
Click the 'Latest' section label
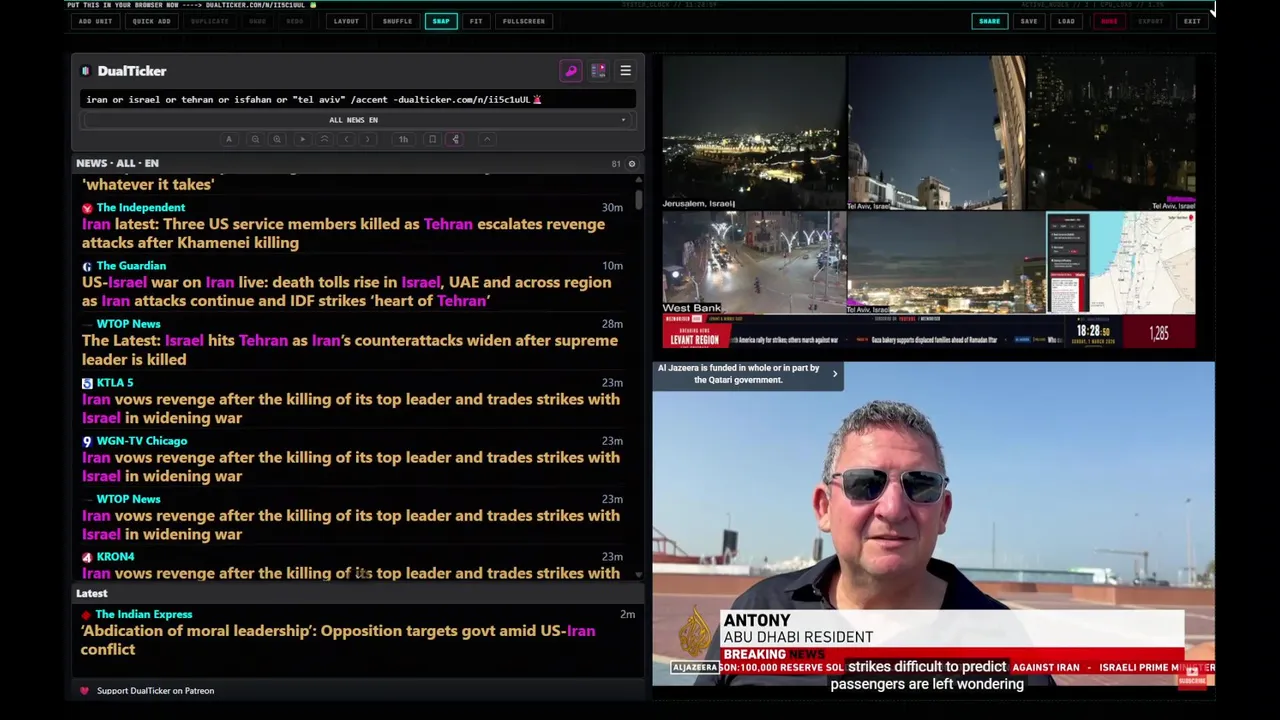pos(92,594)
